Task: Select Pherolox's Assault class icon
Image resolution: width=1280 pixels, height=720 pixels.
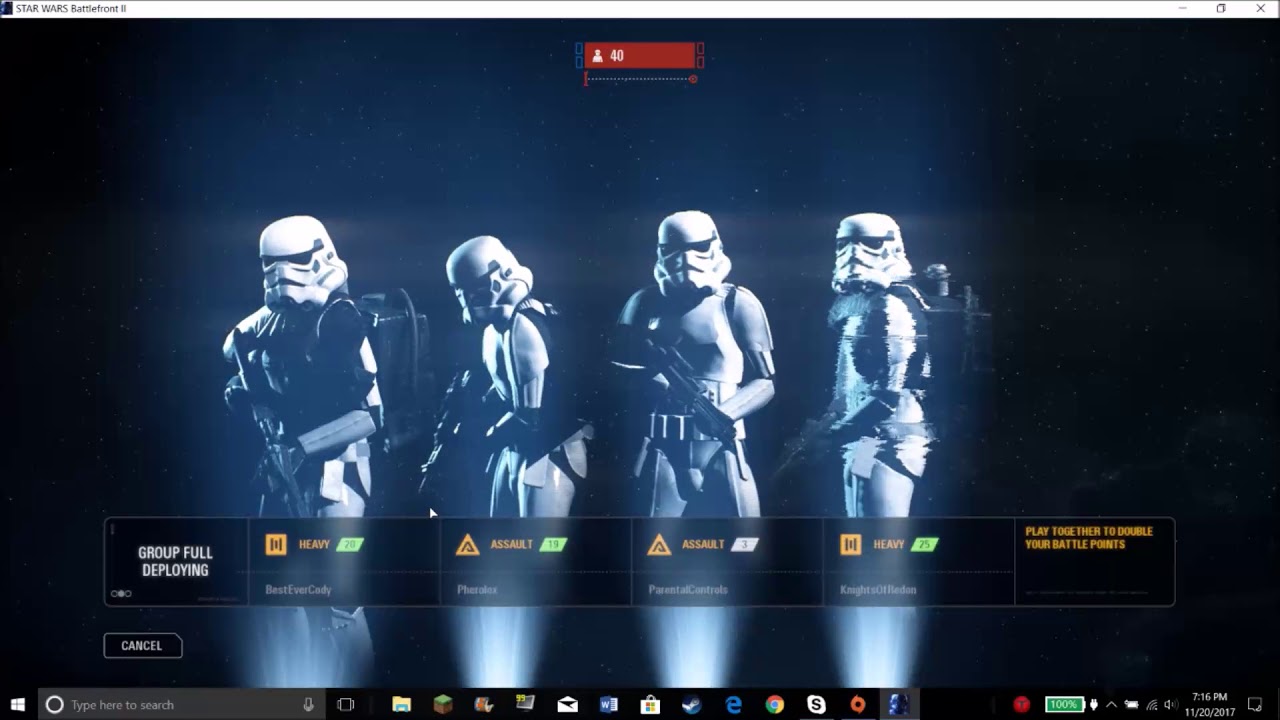Action: 467,545
